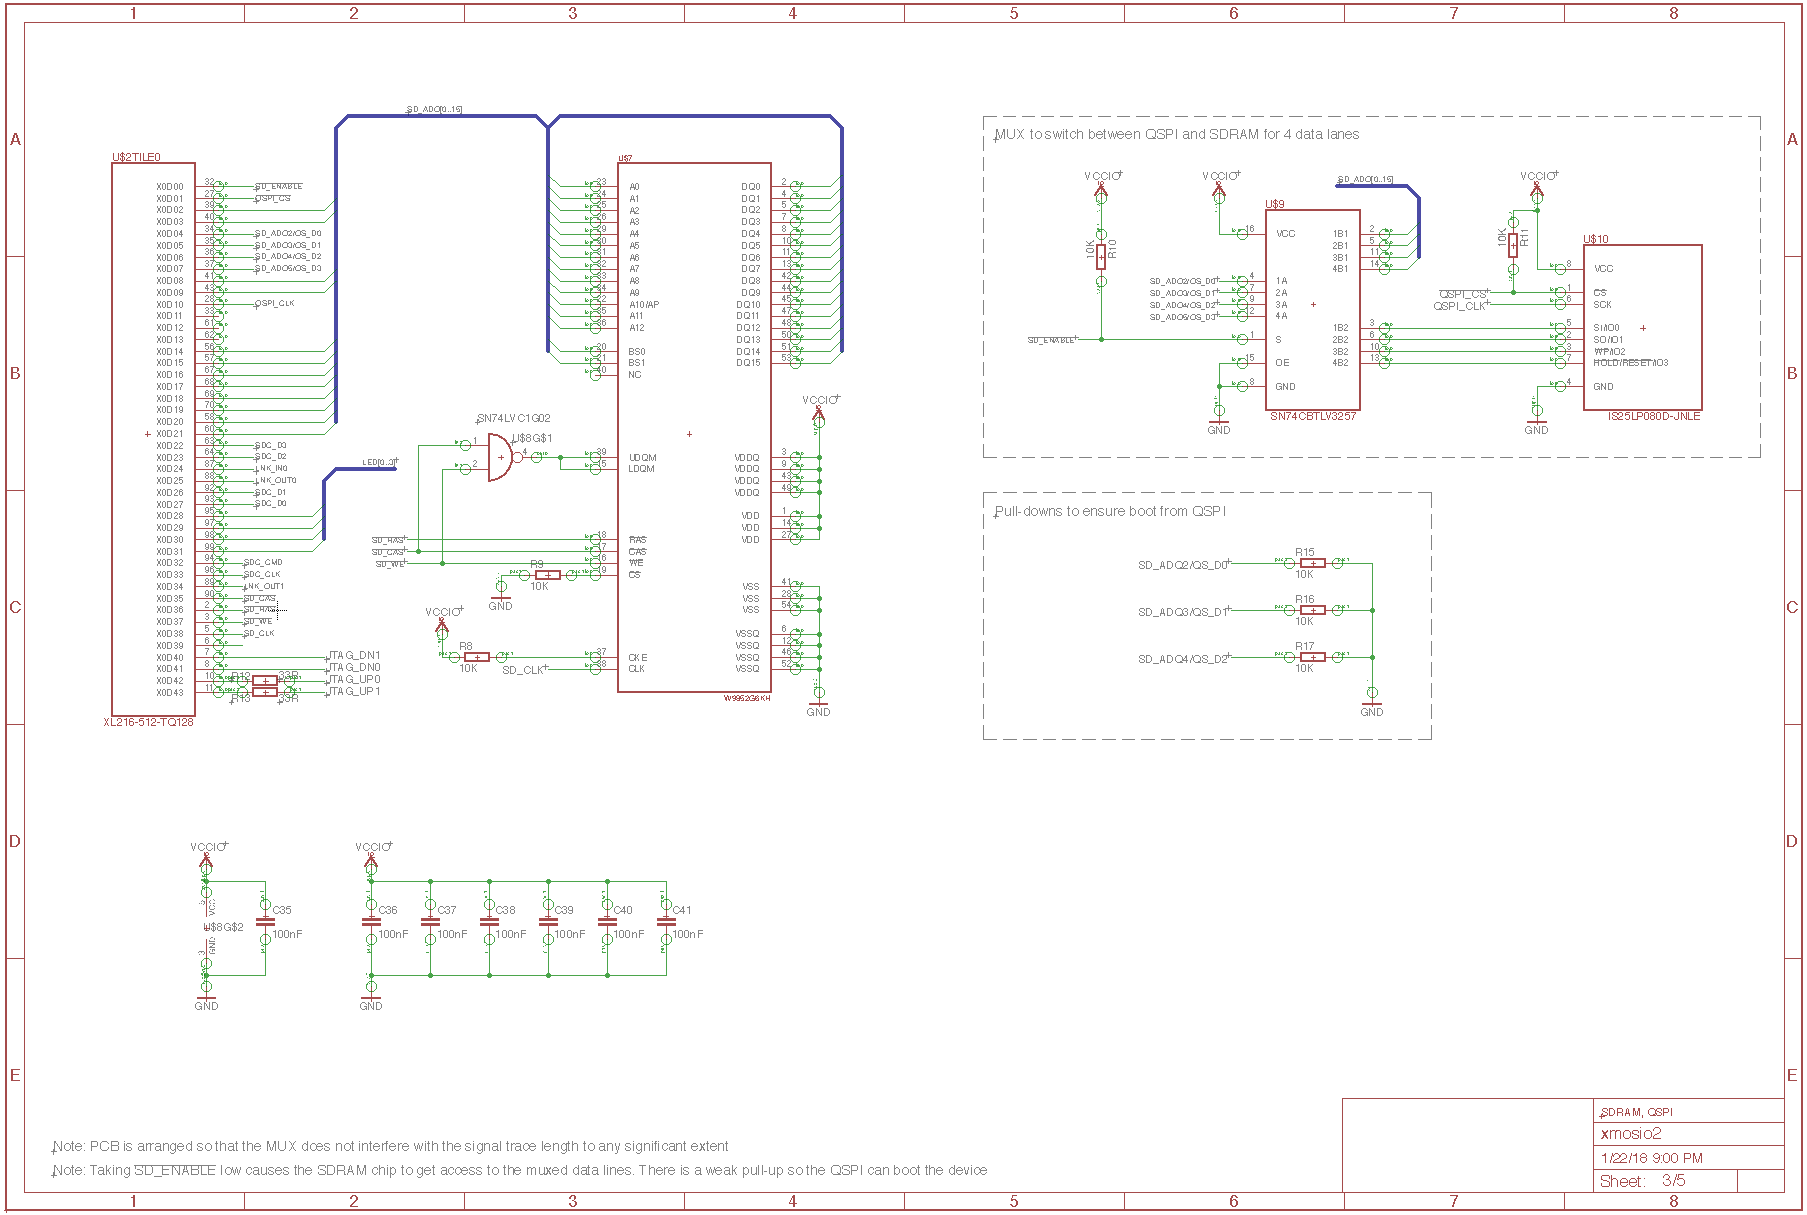Click the SD_ADQ4/QS_D2 label at R17
The width and height of the screenshot is (1807, 1215).
[x=1183, y=659]
